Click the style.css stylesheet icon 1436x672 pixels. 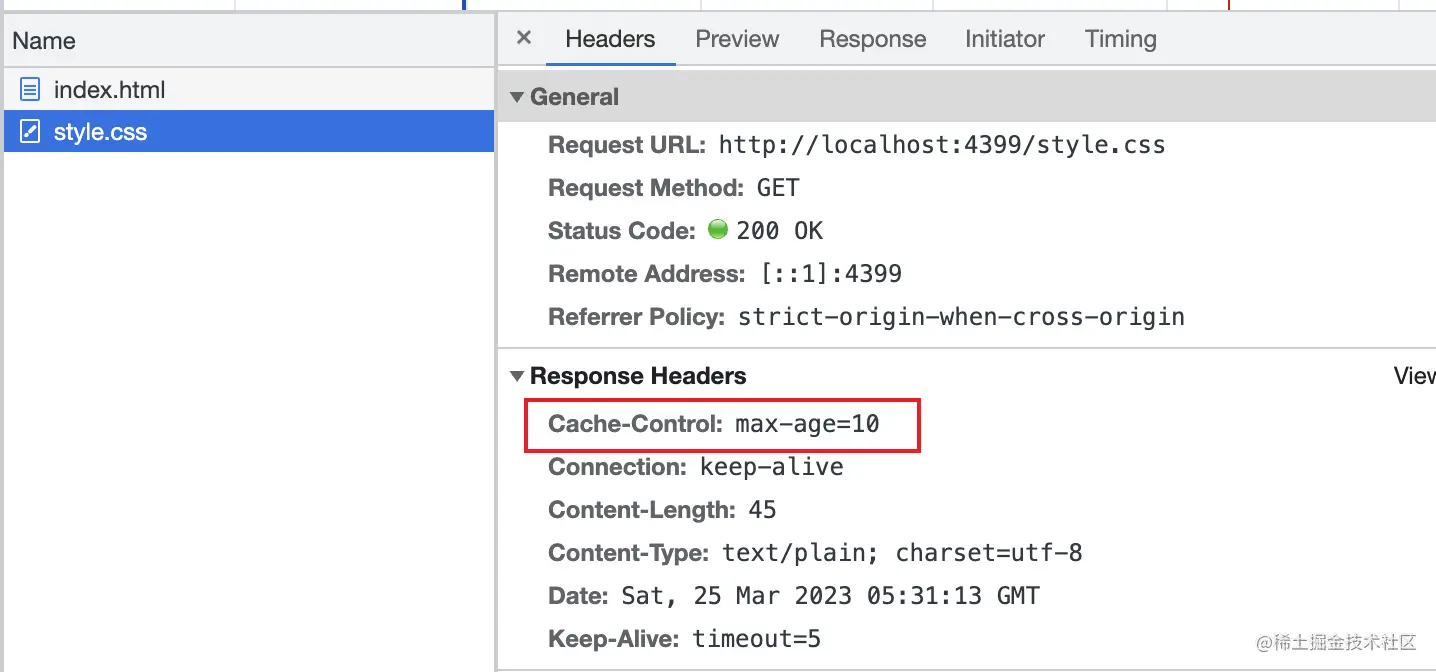tap(31, 132)
